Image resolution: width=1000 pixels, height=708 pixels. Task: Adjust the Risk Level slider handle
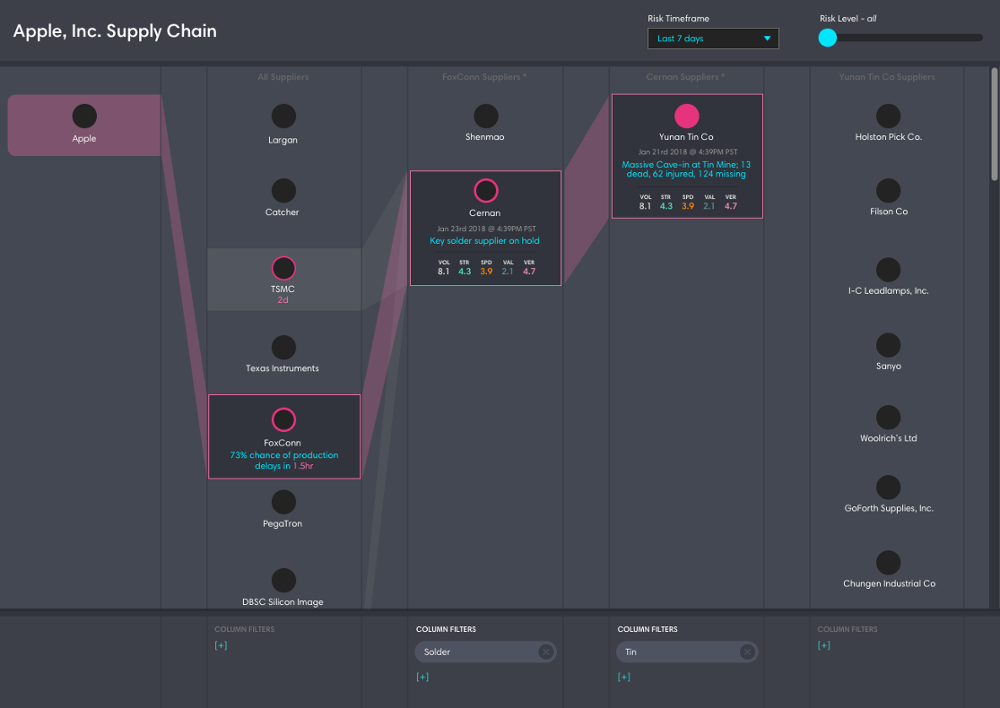point(827,38)
